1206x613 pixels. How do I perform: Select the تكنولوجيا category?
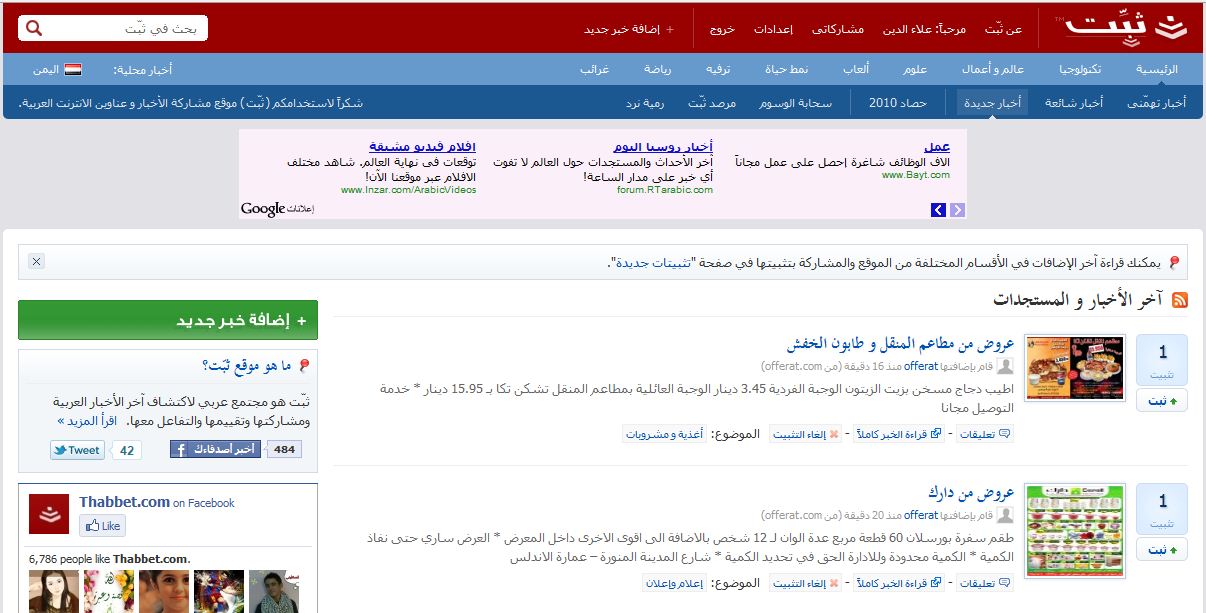1080,69
